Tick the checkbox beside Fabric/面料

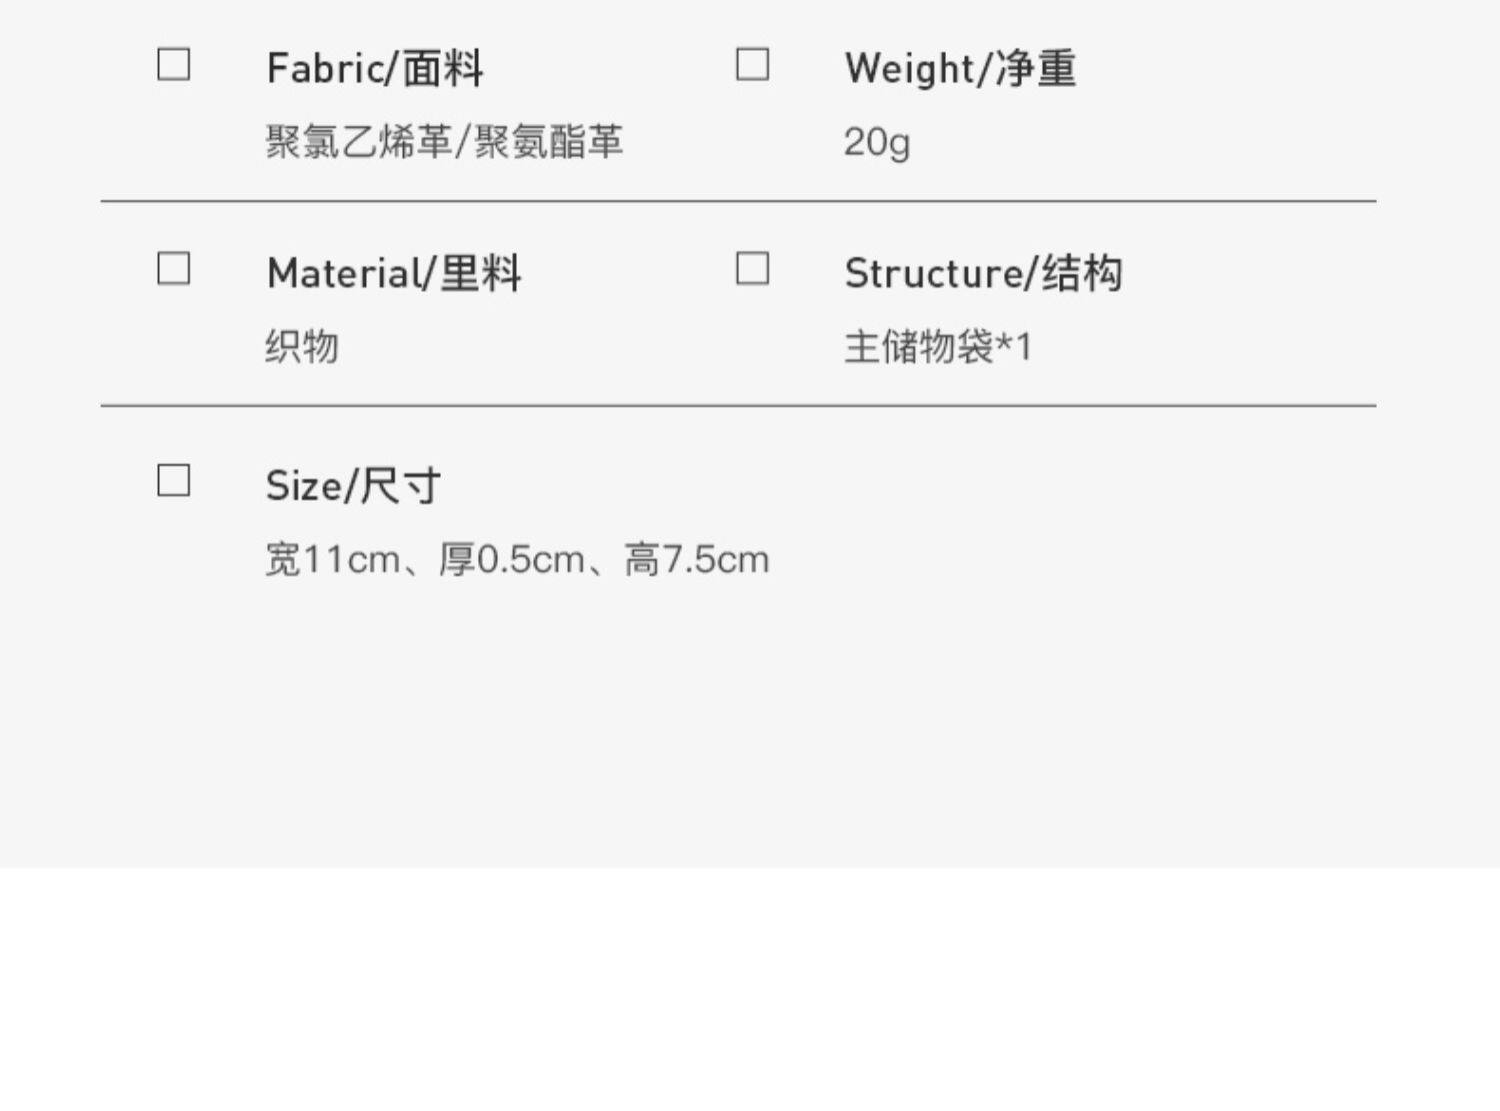tap(174, 65)
